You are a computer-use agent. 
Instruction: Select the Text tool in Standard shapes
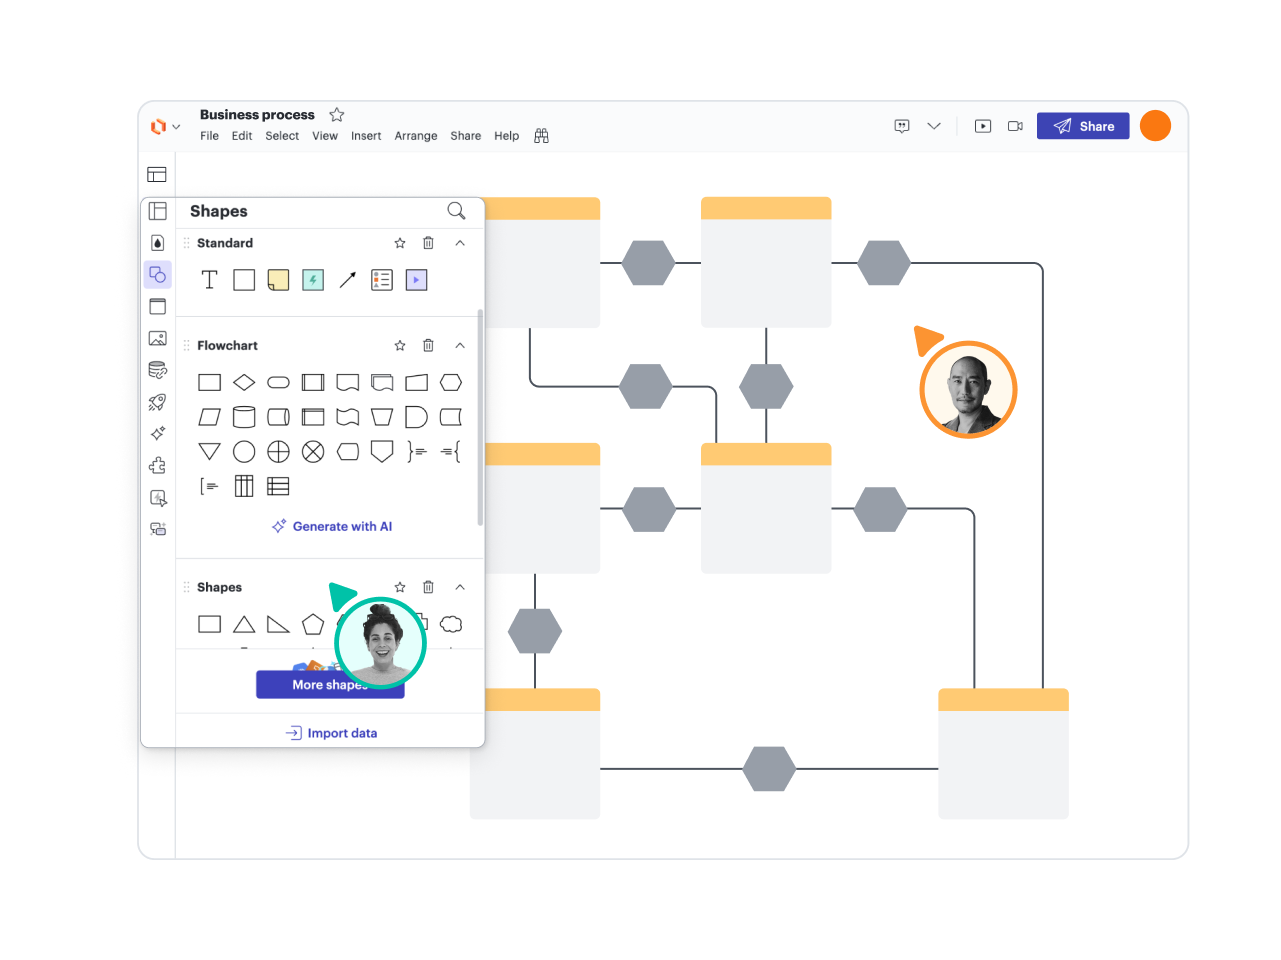click(x=209, y=280)
